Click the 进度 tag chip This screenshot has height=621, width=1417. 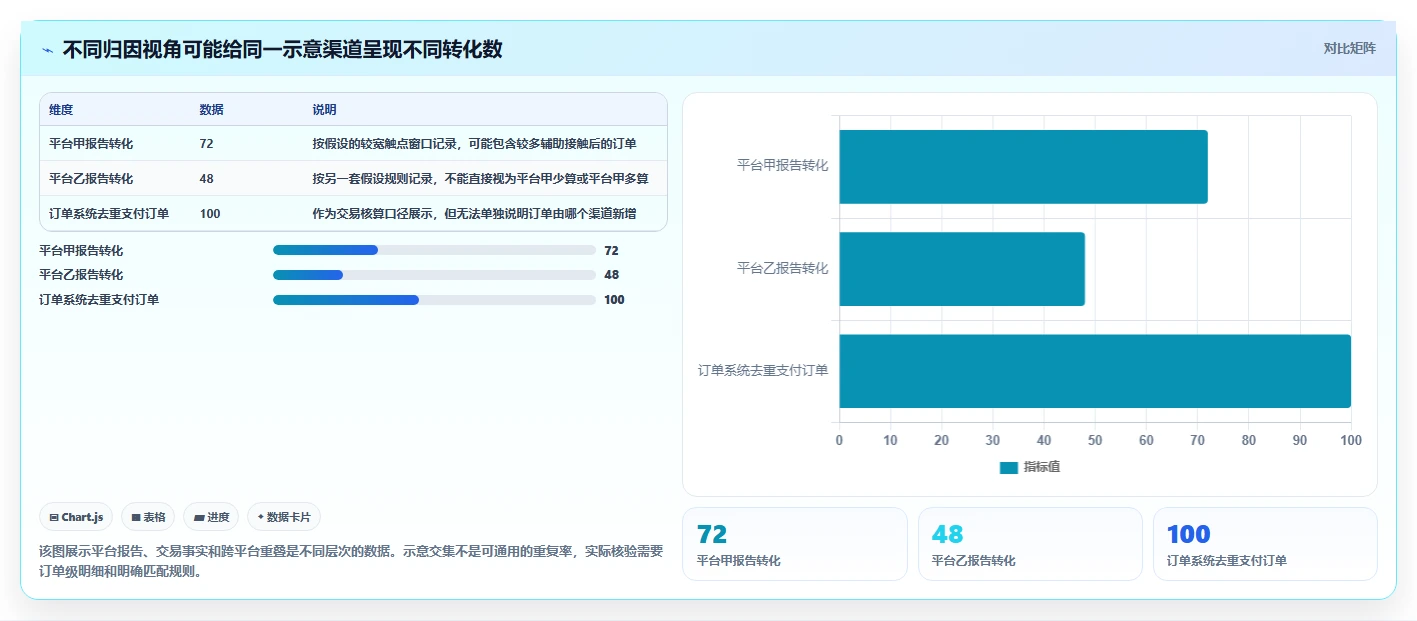point(211,517)
